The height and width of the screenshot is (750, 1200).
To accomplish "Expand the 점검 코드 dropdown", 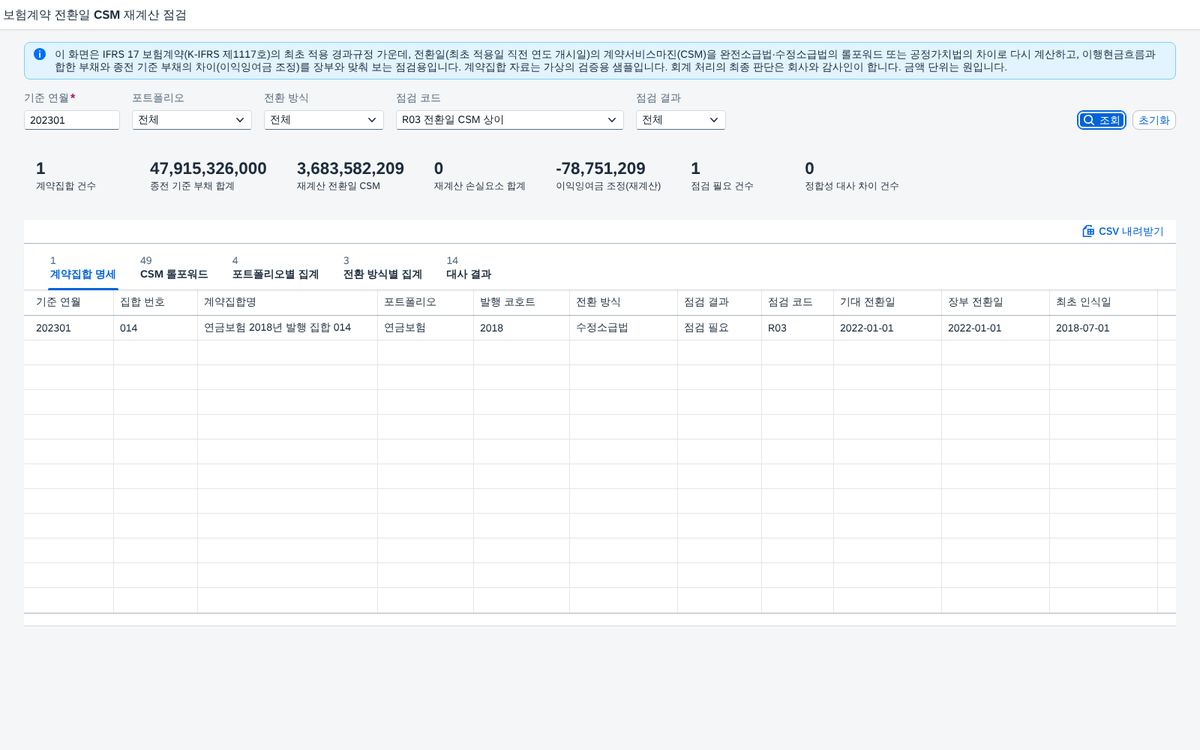I will pos(509,120).
